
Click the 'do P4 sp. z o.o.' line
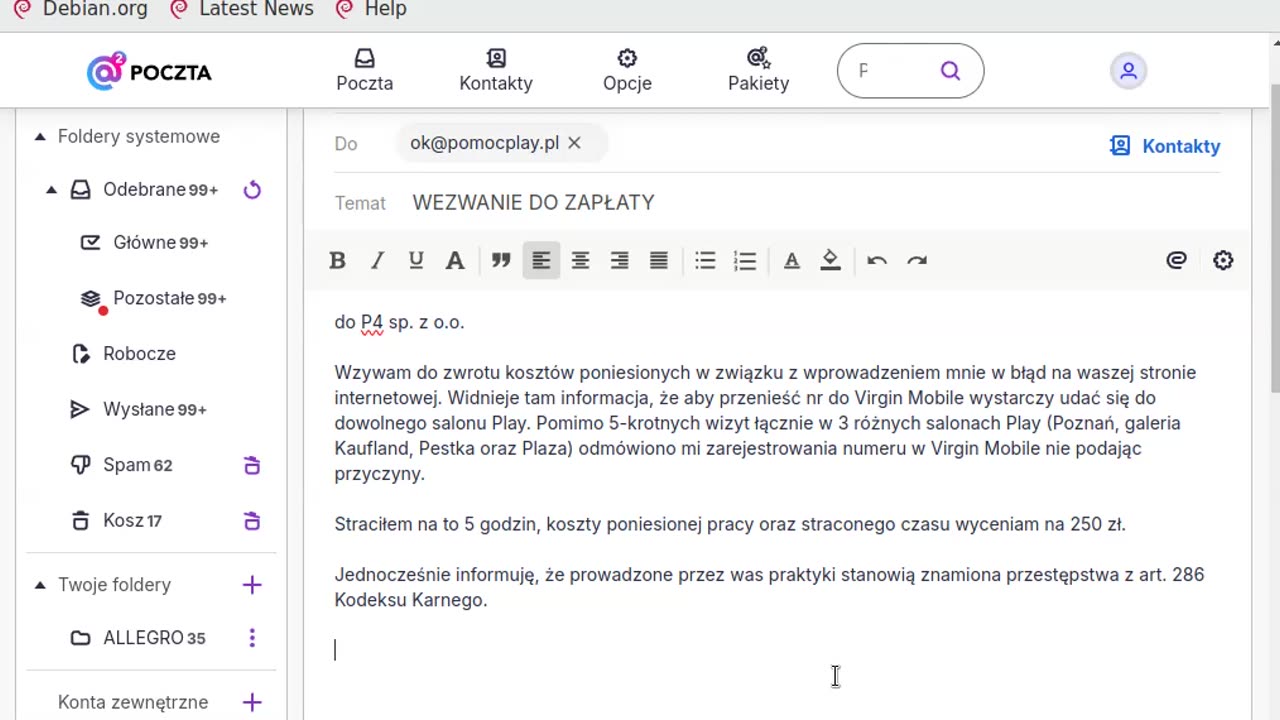click(x=399, y=322)
